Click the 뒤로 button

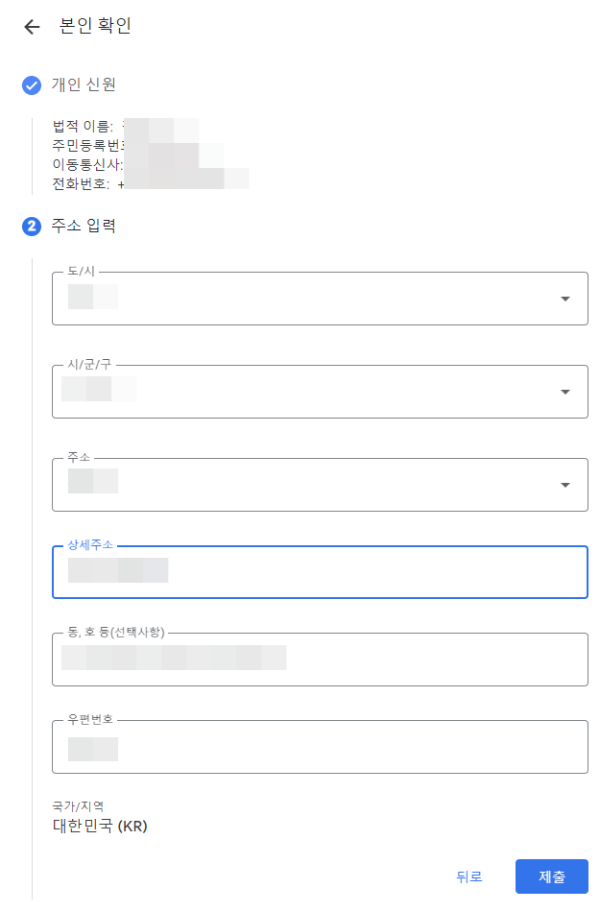click(x=466, y=876)
